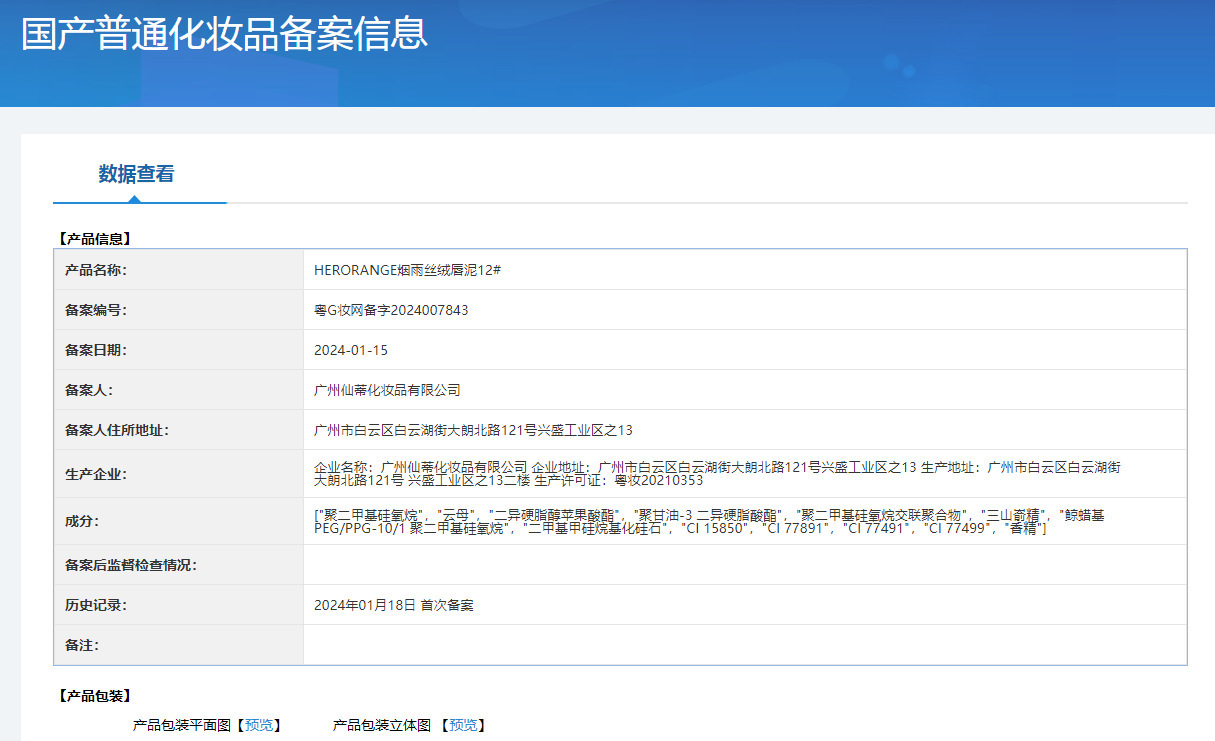Screen dimensions: 1215x741
Task: Select the 【产品信息】 section heading
Action: 93,239
